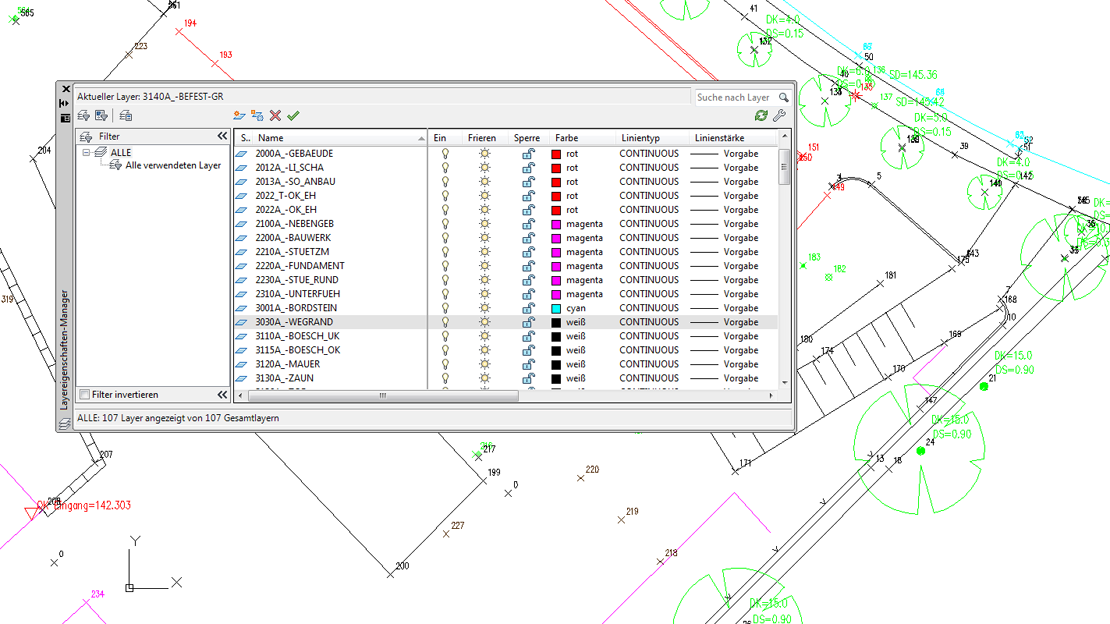1110x624 pixels.
Task: Create a new layer with toolbar icon
Action: pos(239,115)
